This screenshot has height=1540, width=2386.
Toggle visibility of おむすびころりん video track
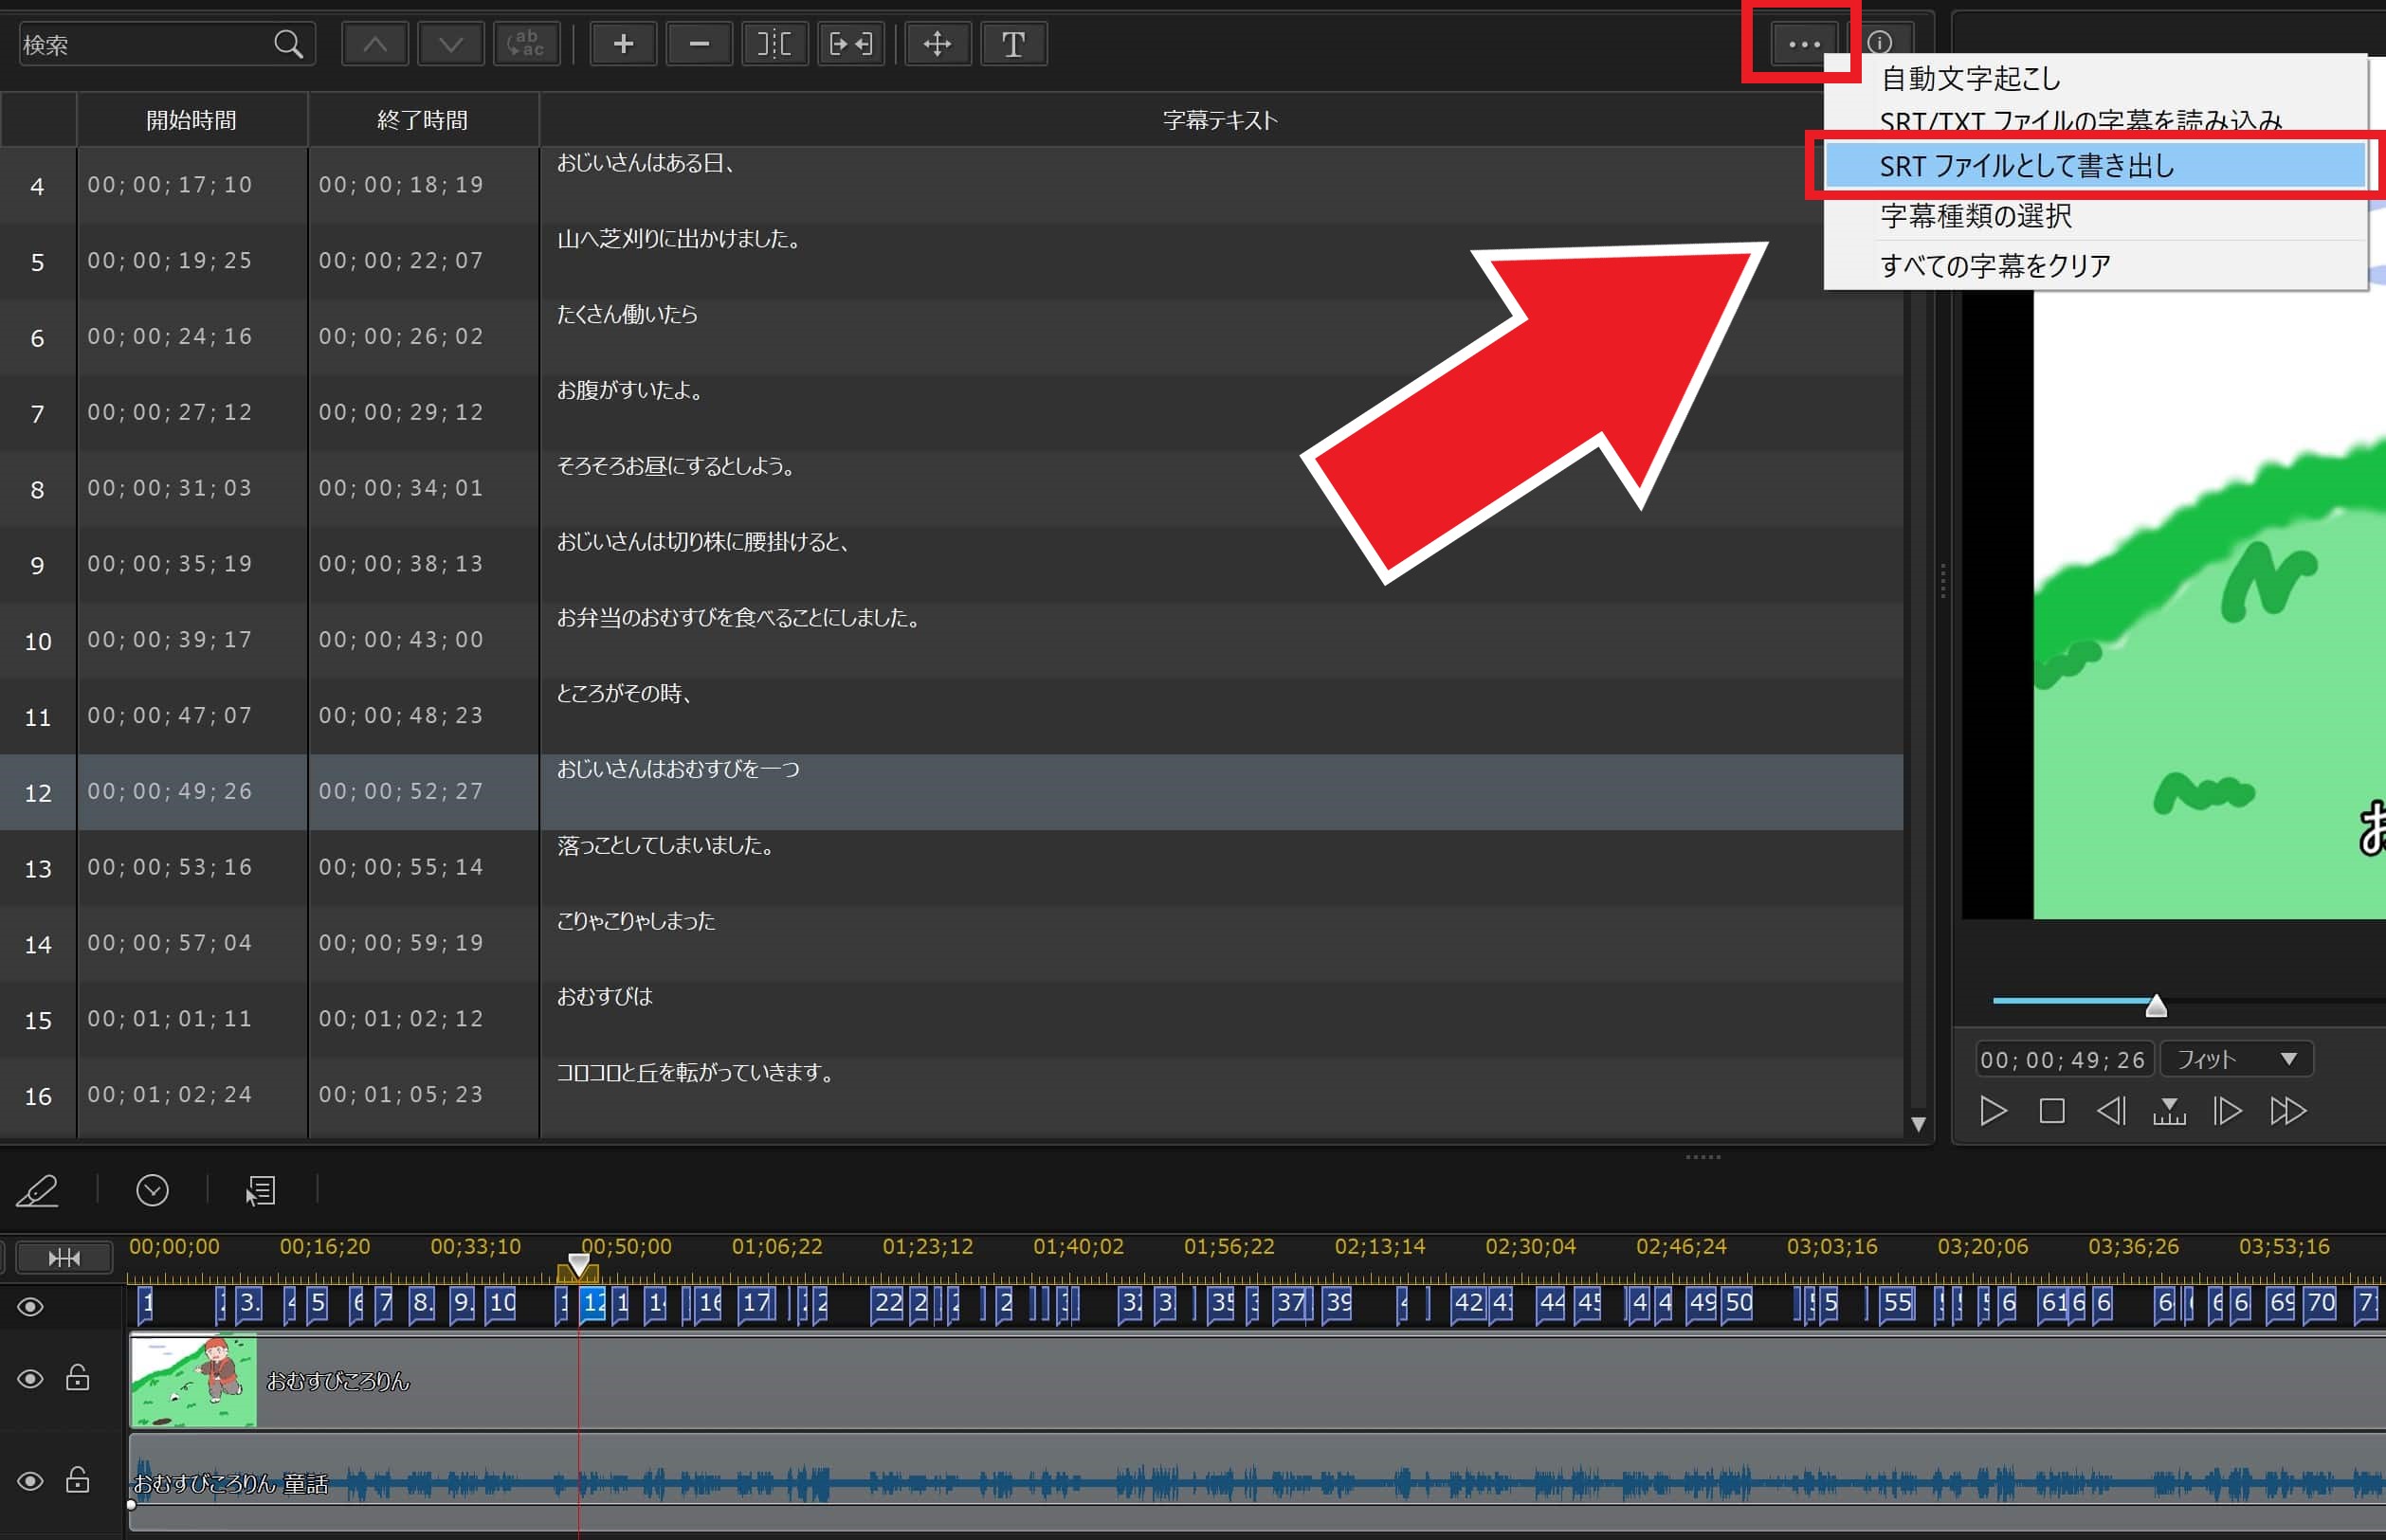click(x=30, y=1379)
